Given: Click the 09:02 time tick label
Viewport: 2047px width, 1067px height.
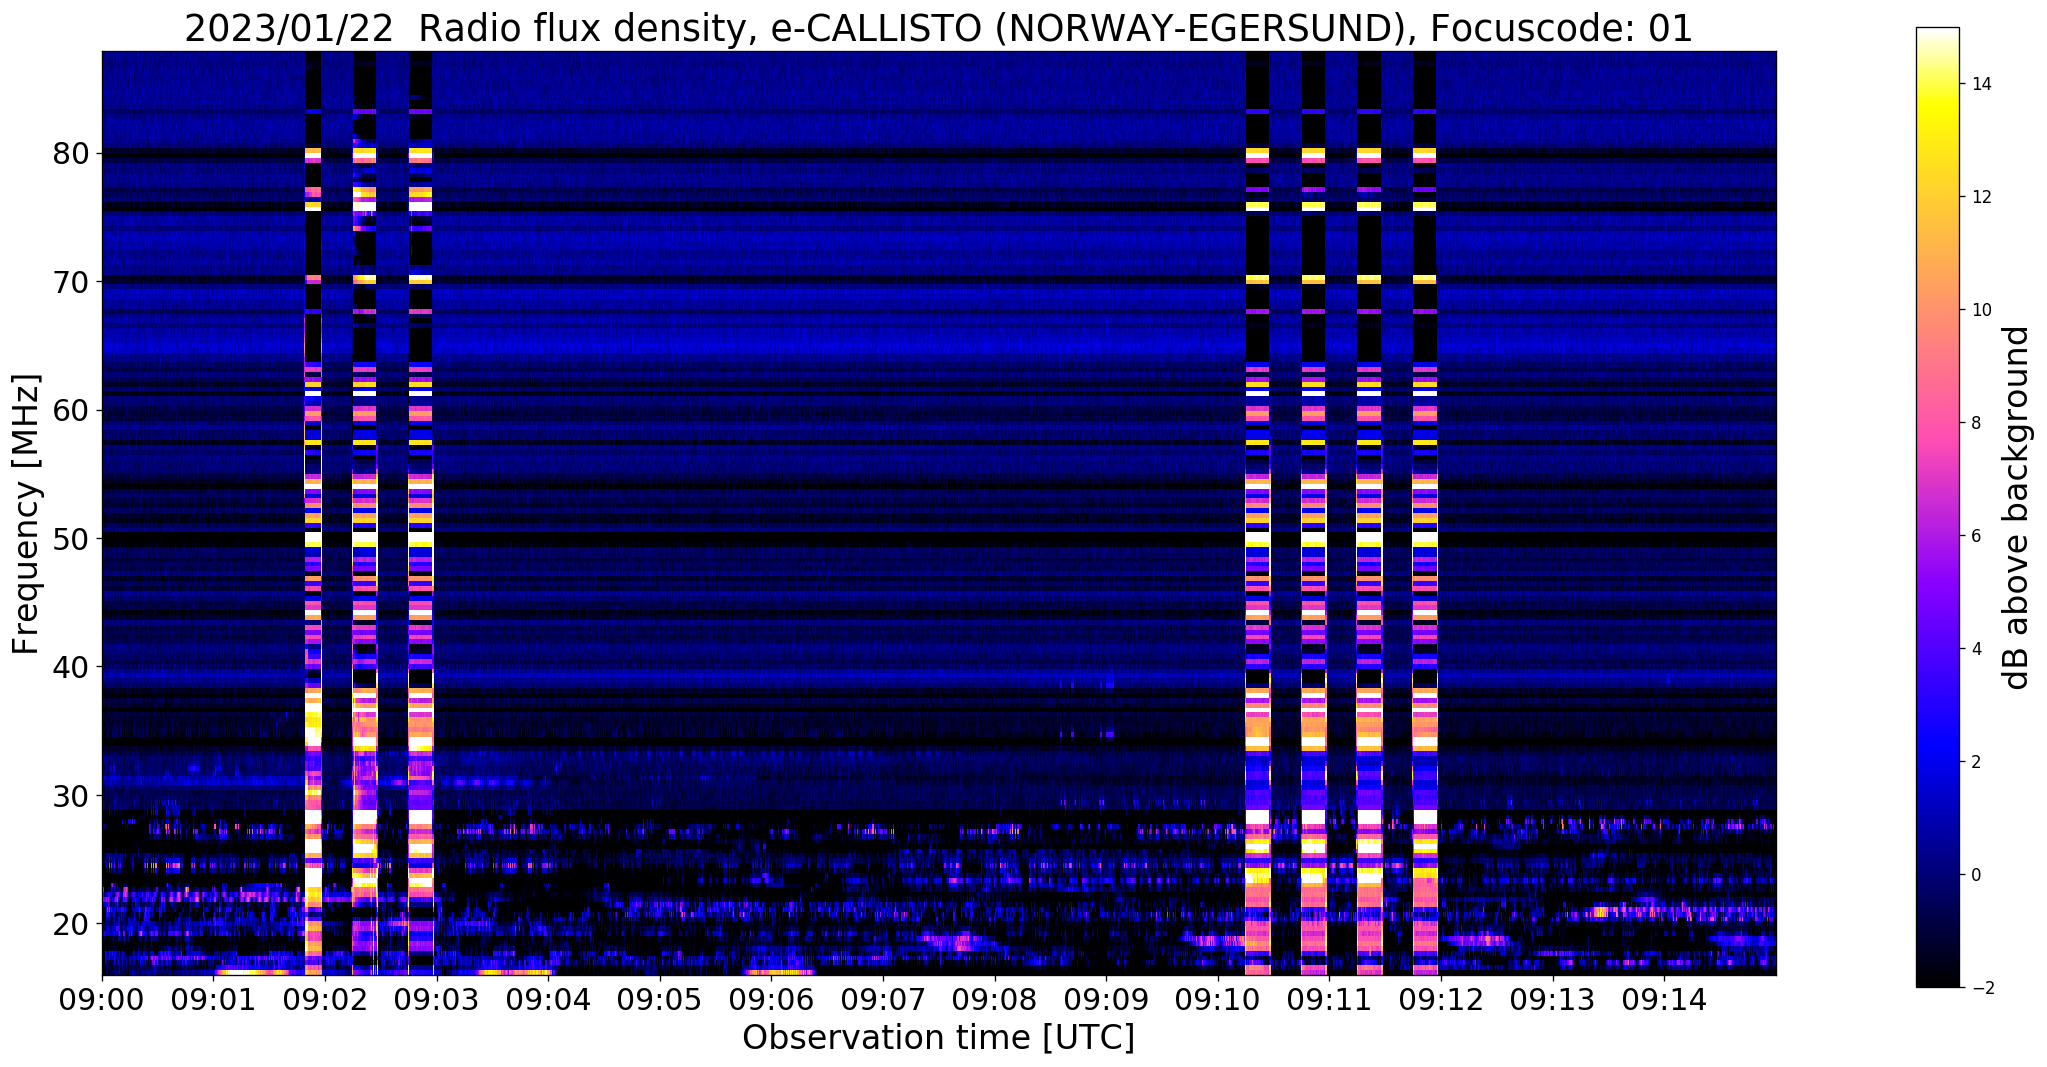Looking at the screenshot, I should [x=325, y=999].
